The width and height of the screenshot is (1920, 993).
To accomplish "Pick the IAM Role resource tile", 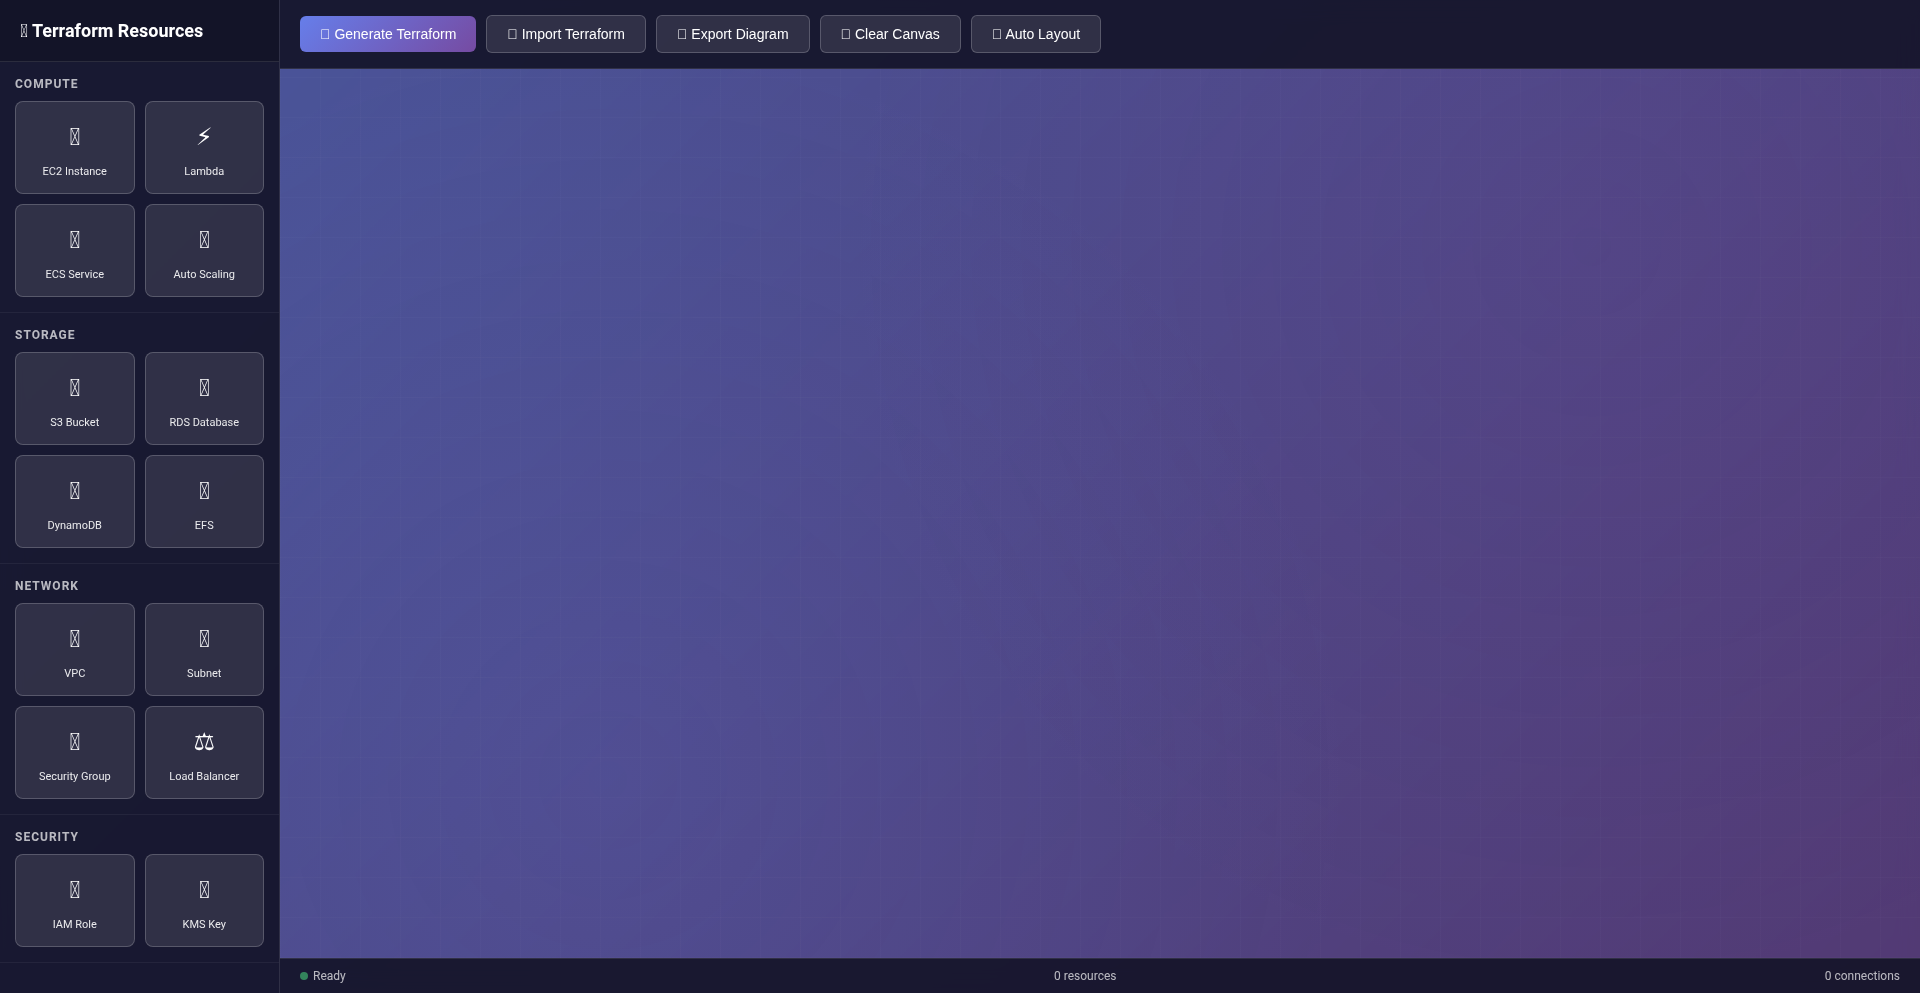I will pyautogui.click(x=75, y=900).
